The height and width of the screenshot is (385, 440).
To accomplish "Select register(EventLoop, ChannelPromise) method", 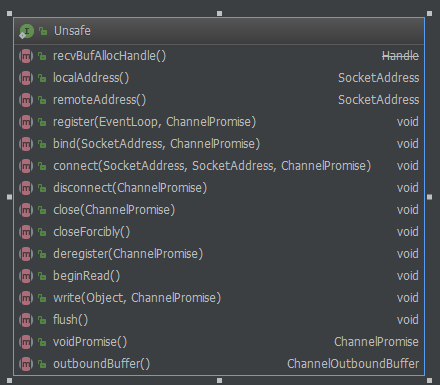I will tap(154, 122).
